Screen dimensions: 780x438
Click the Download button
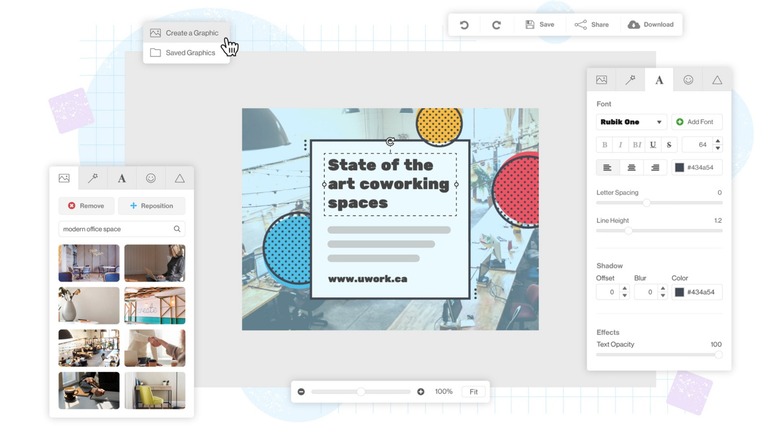pos(651,24)
